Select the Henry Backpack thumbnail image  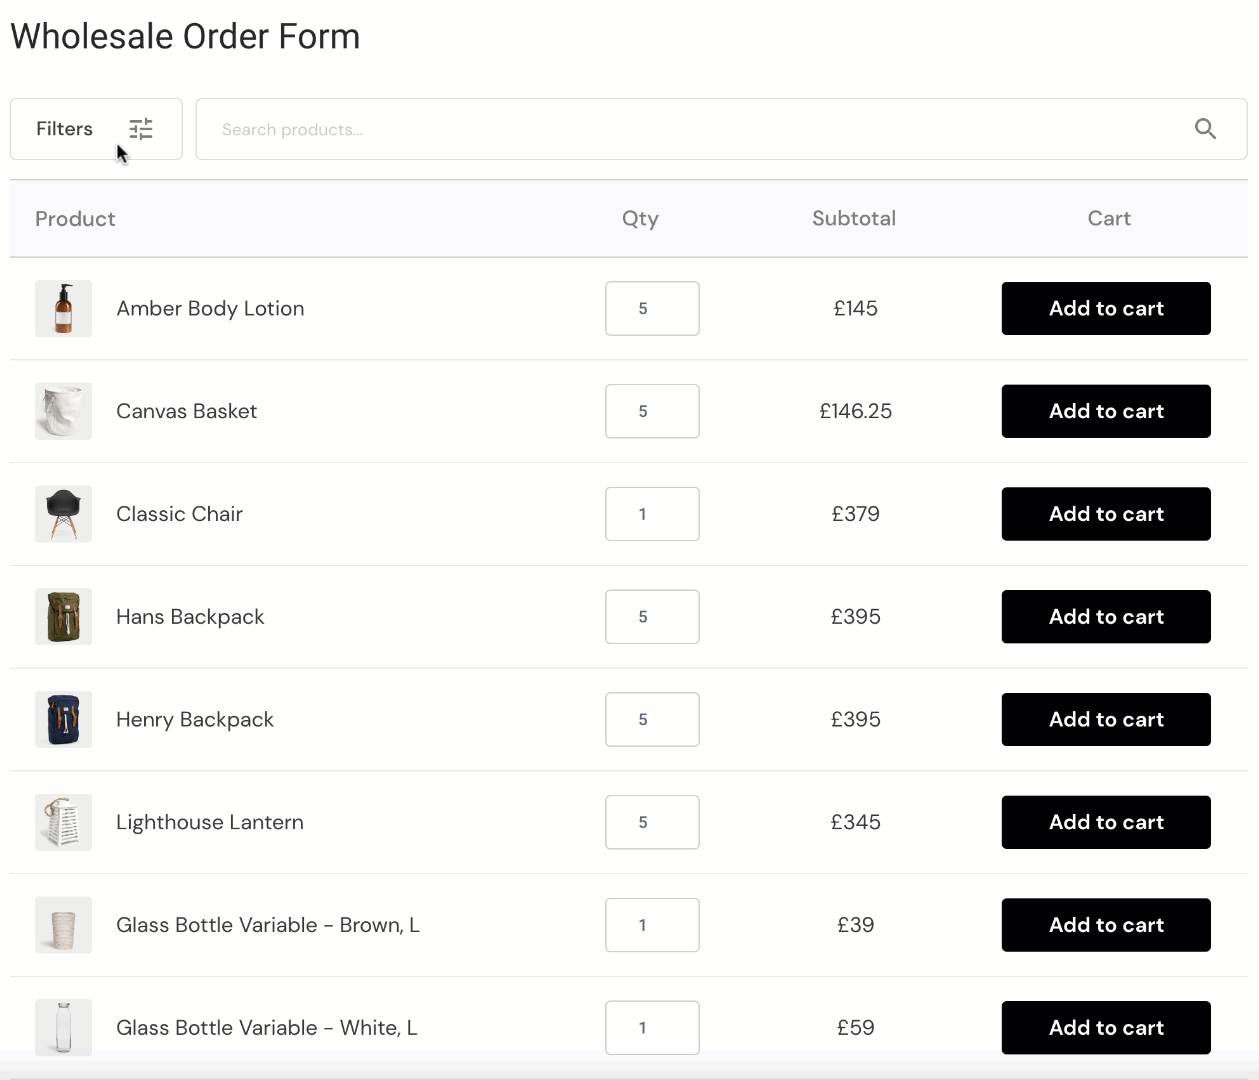[x=63, y=719]
